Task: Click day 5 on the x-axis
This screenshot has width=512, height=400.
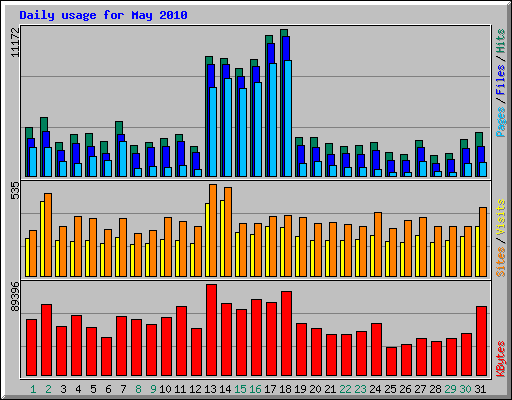Action: [x=93, y=389]
